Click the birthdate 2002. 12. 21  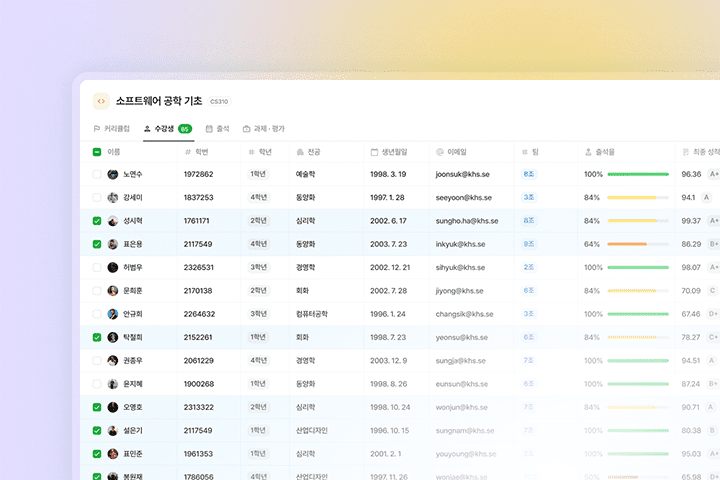(x=390, y=267)
